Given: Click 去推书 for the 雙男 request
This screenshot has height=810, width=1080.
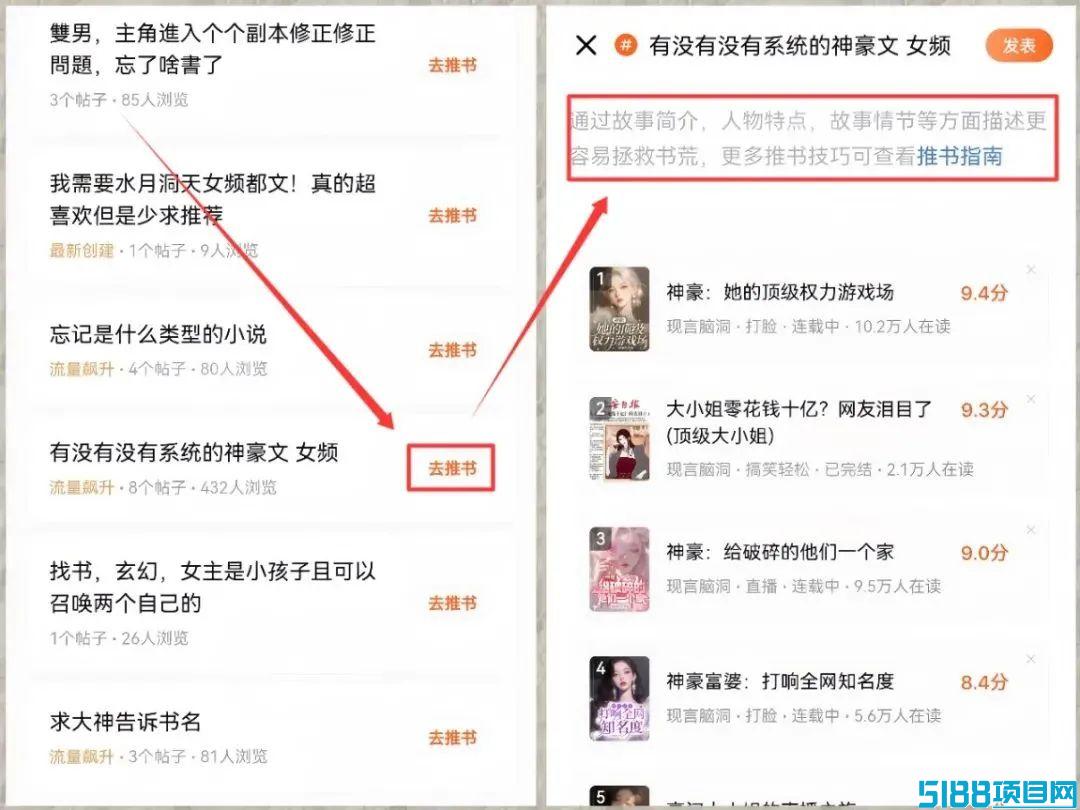Looking at the screenshot, I should click(x=452, y=65).
